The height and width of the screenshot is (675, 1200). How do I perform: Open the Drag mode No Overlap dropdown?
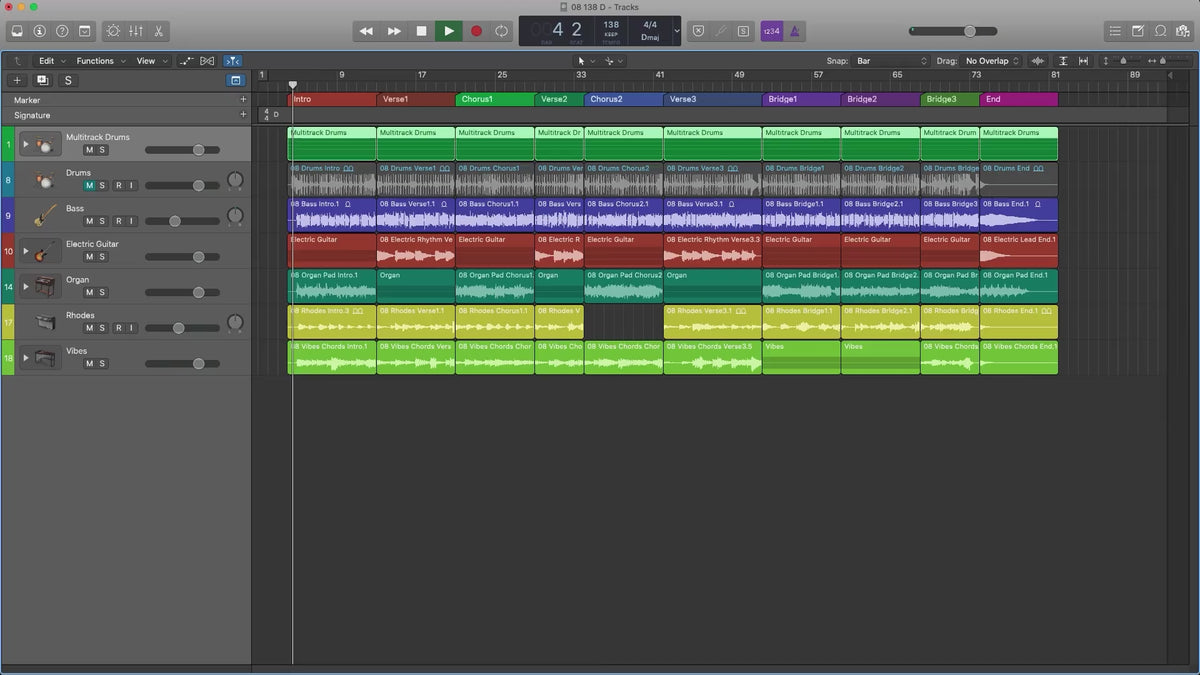tap(992, 61)
